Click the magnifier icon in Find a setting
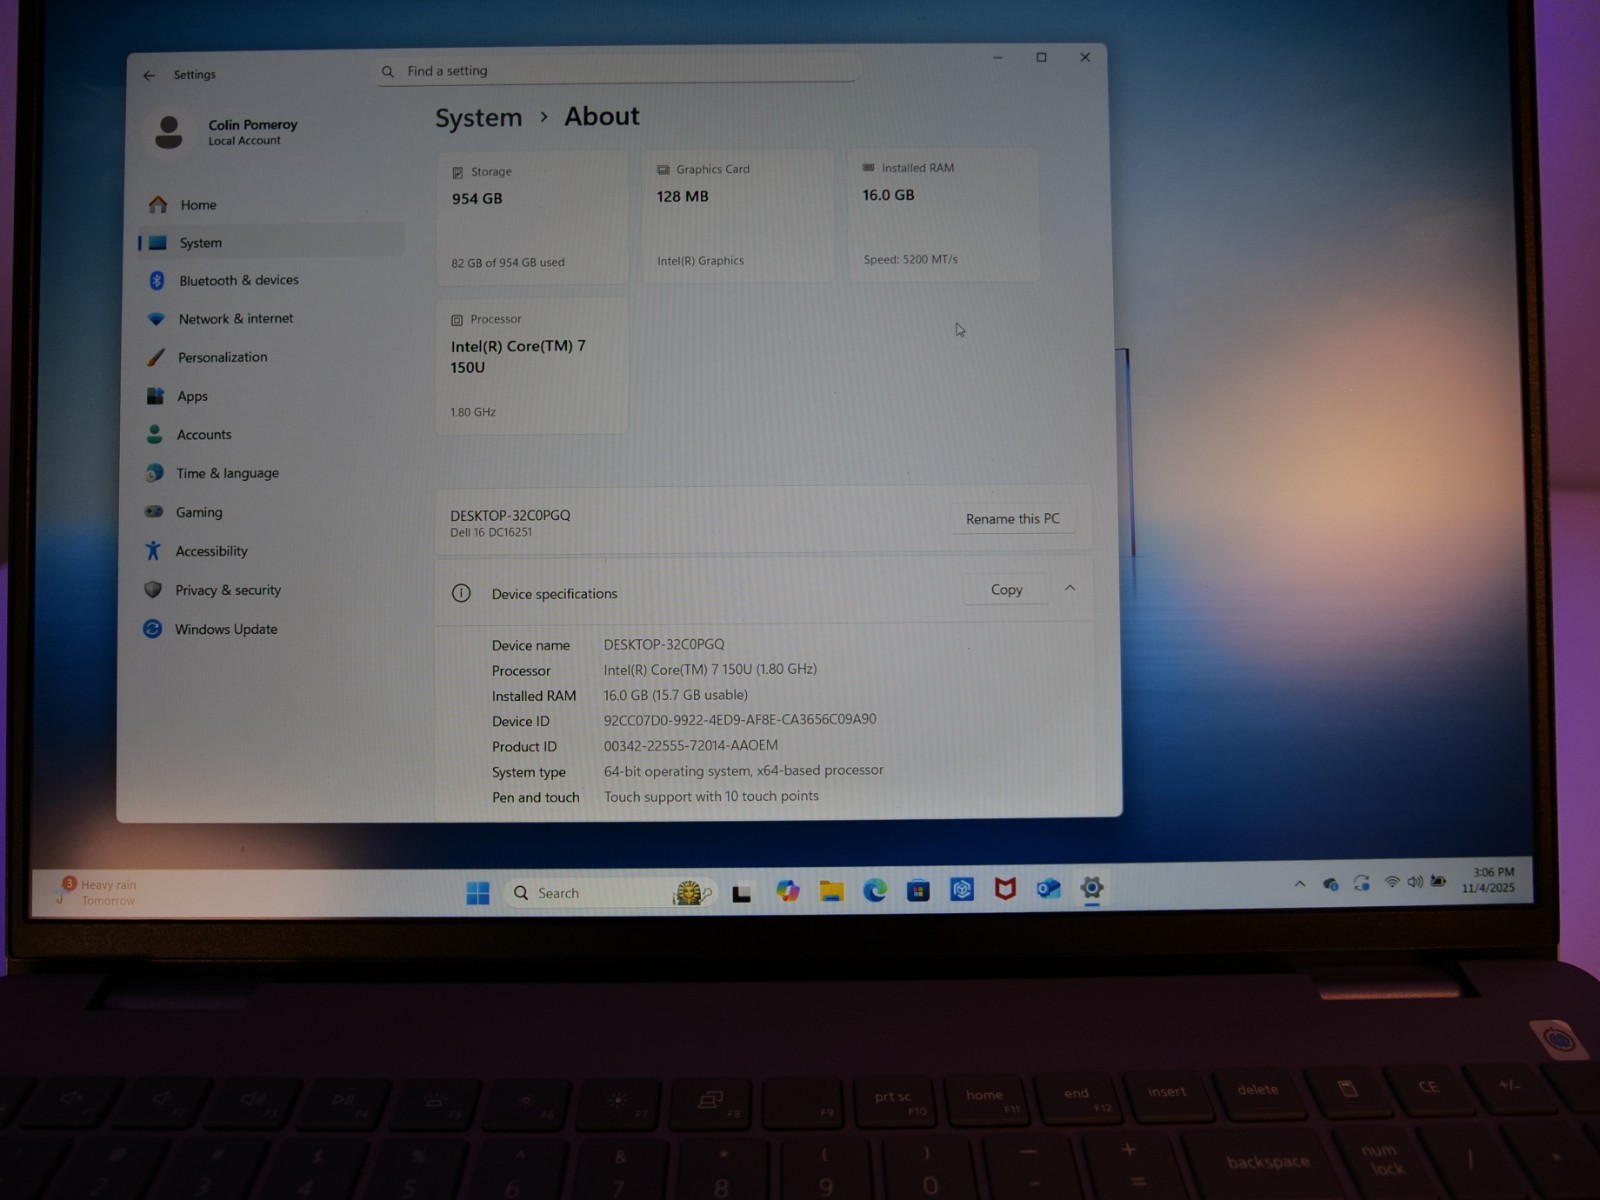The width and height of the screenshot is (1600, 1200). pyautogui.click(x=388, y=71)
